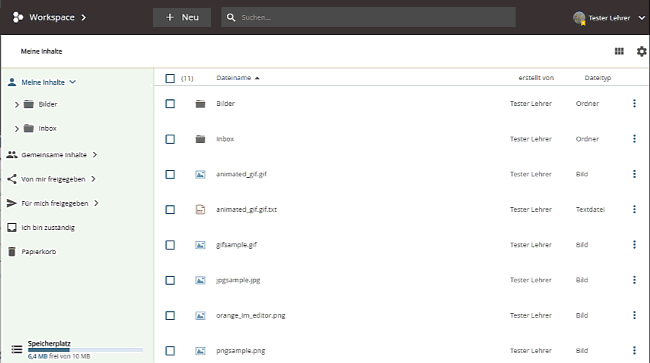The image size is (650, 363).
Task: Click Speicherplatz list icon
Action: pos(17,349)
